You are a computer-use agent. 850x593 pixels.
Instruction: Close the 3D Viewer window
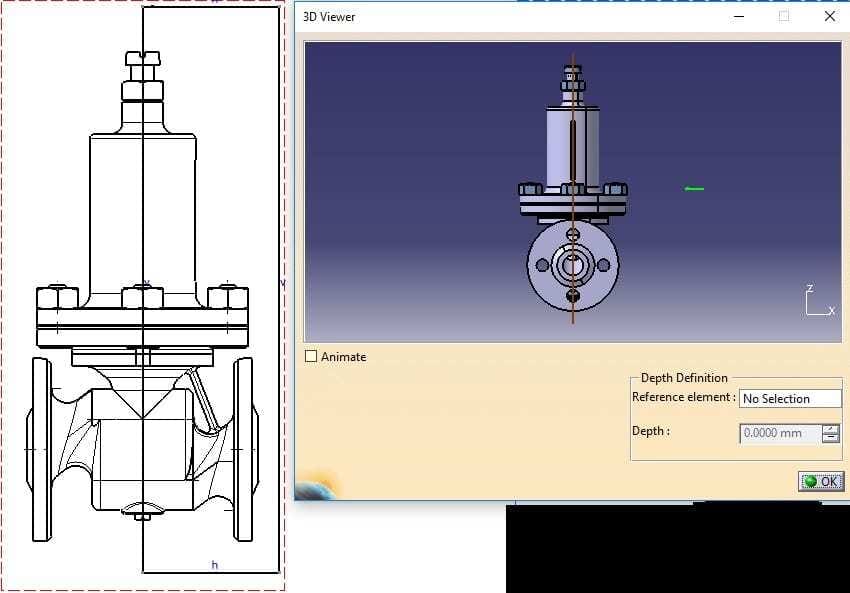click(x=829, y=16)
